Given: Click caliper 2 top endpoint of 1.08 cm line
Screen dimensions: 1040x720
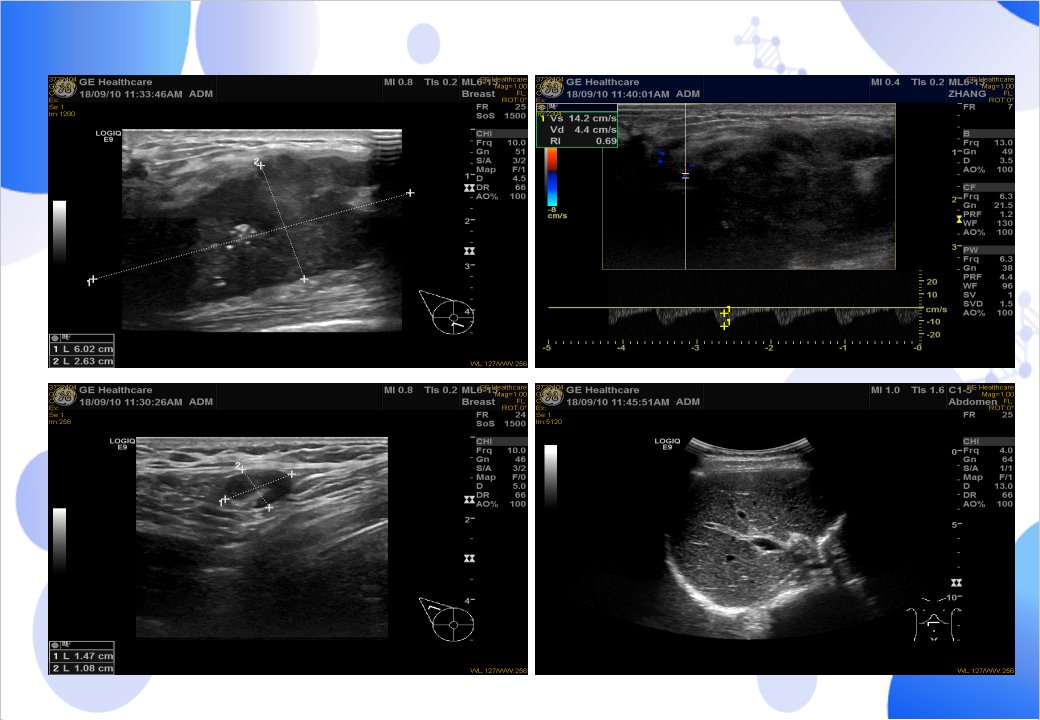Looking at the screenshot, I should [x=241, y=469].
